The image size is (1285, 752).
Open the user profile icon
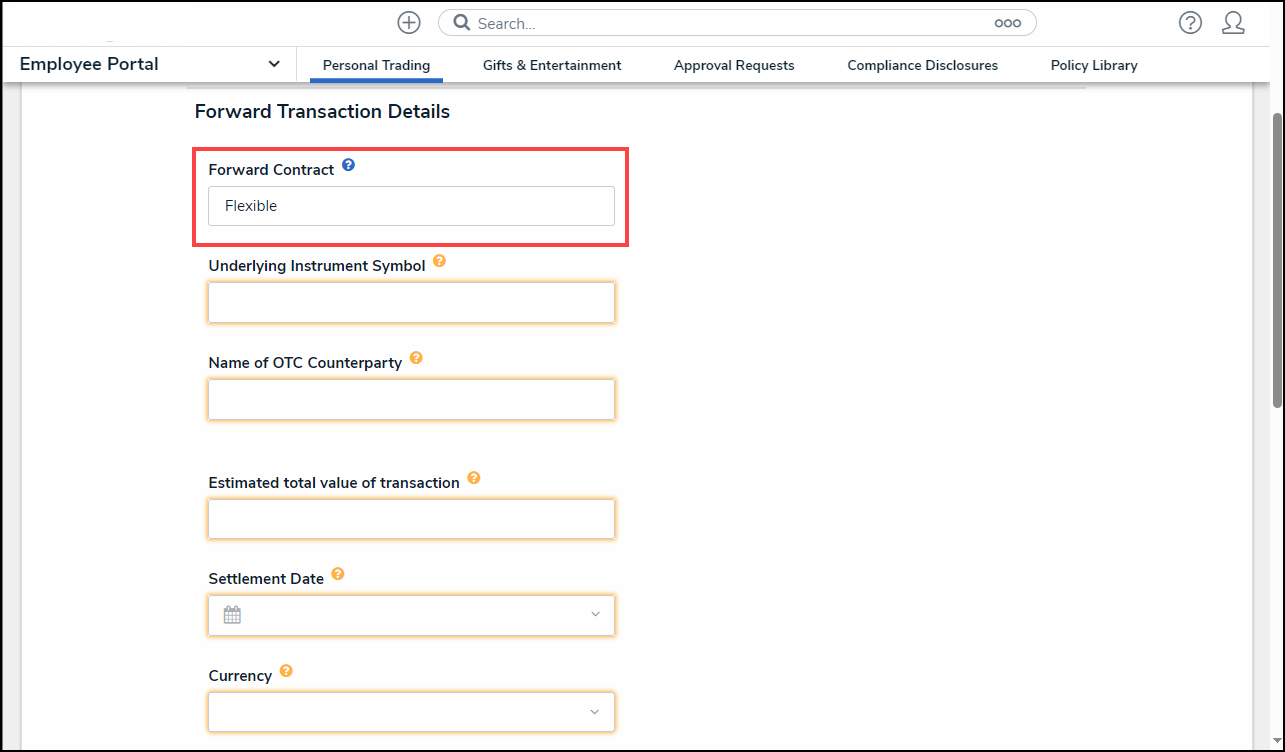1233,23
